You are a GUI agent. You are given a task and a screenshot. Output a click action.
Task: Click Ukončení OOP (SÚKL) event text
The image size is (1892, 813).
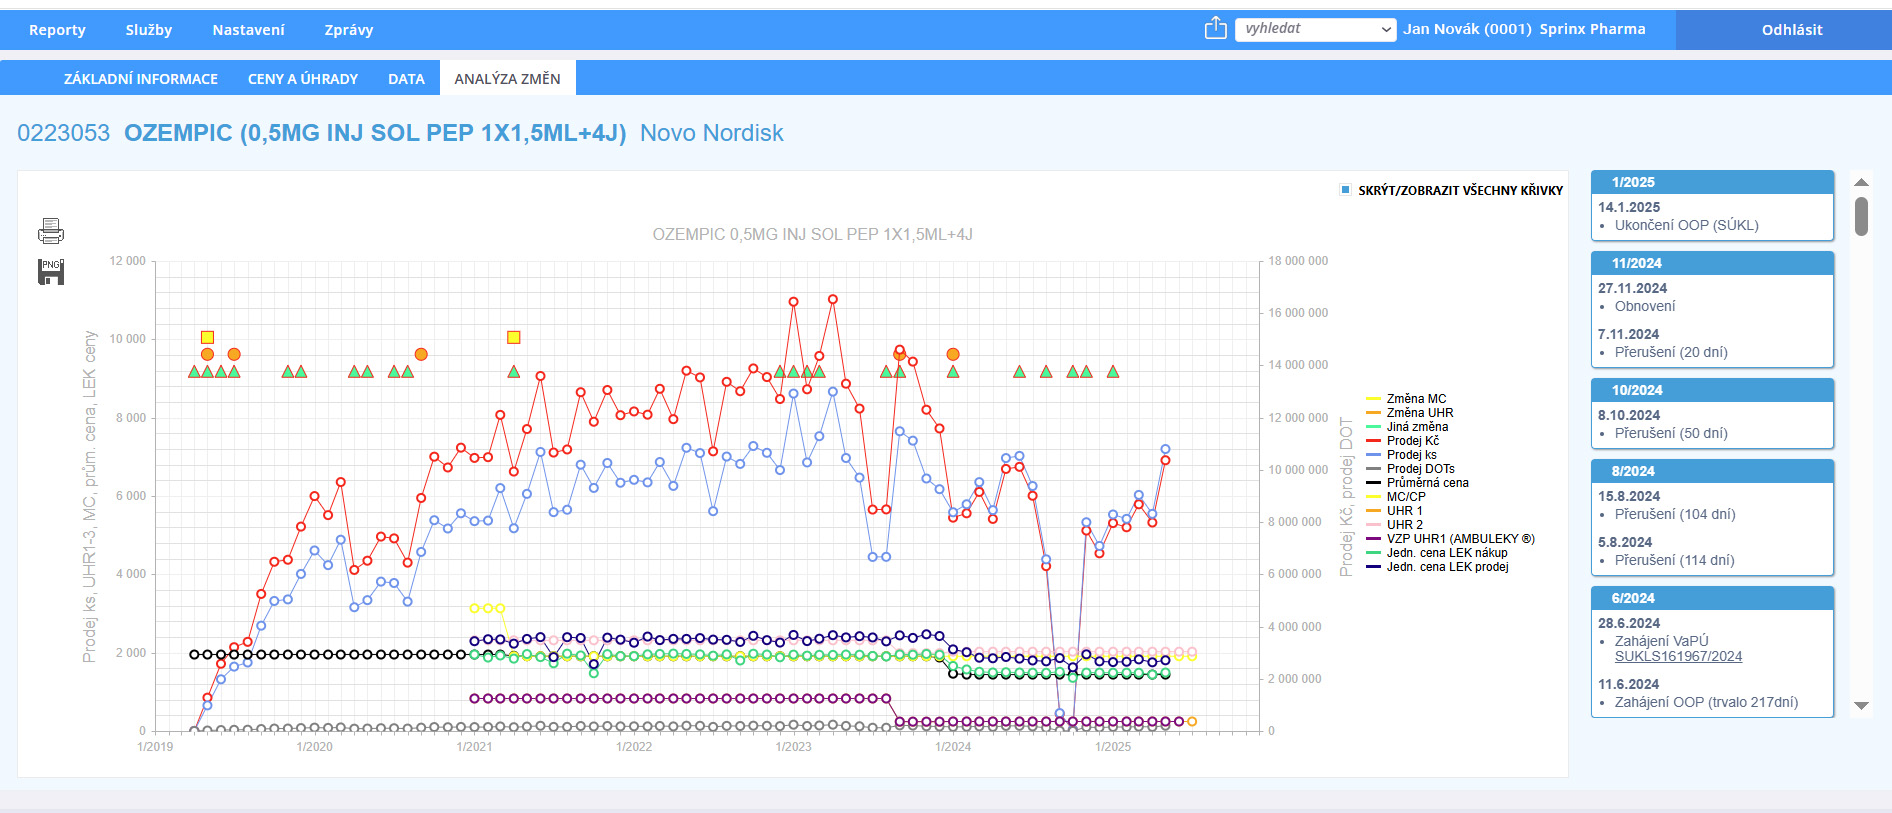point(1686,225)
